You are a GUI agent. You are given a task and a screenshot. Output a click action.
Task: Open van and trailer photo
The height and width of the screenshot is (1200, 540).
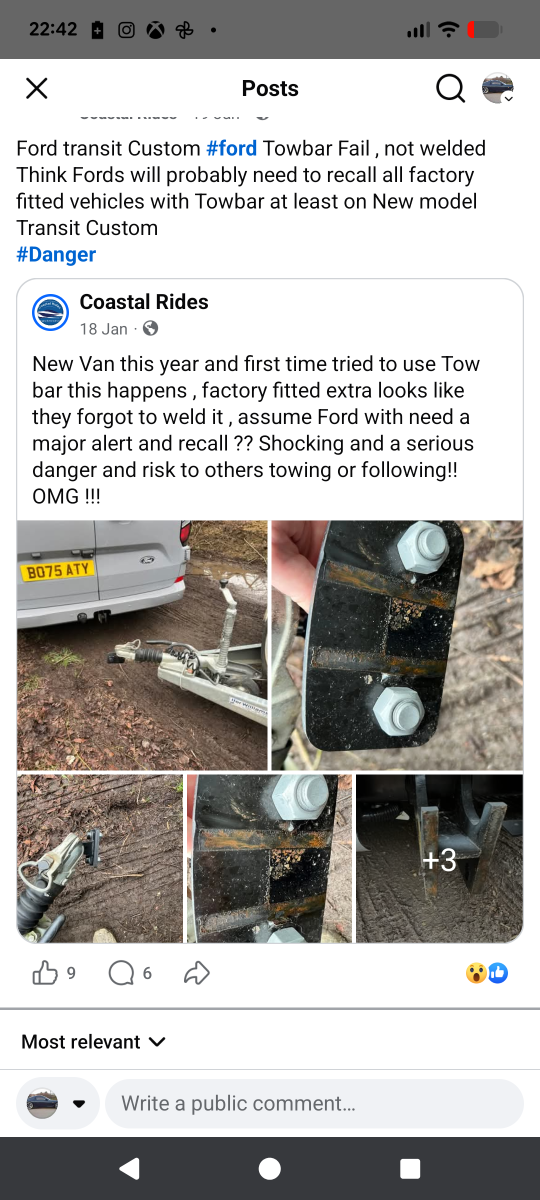(x=142, y=645)
